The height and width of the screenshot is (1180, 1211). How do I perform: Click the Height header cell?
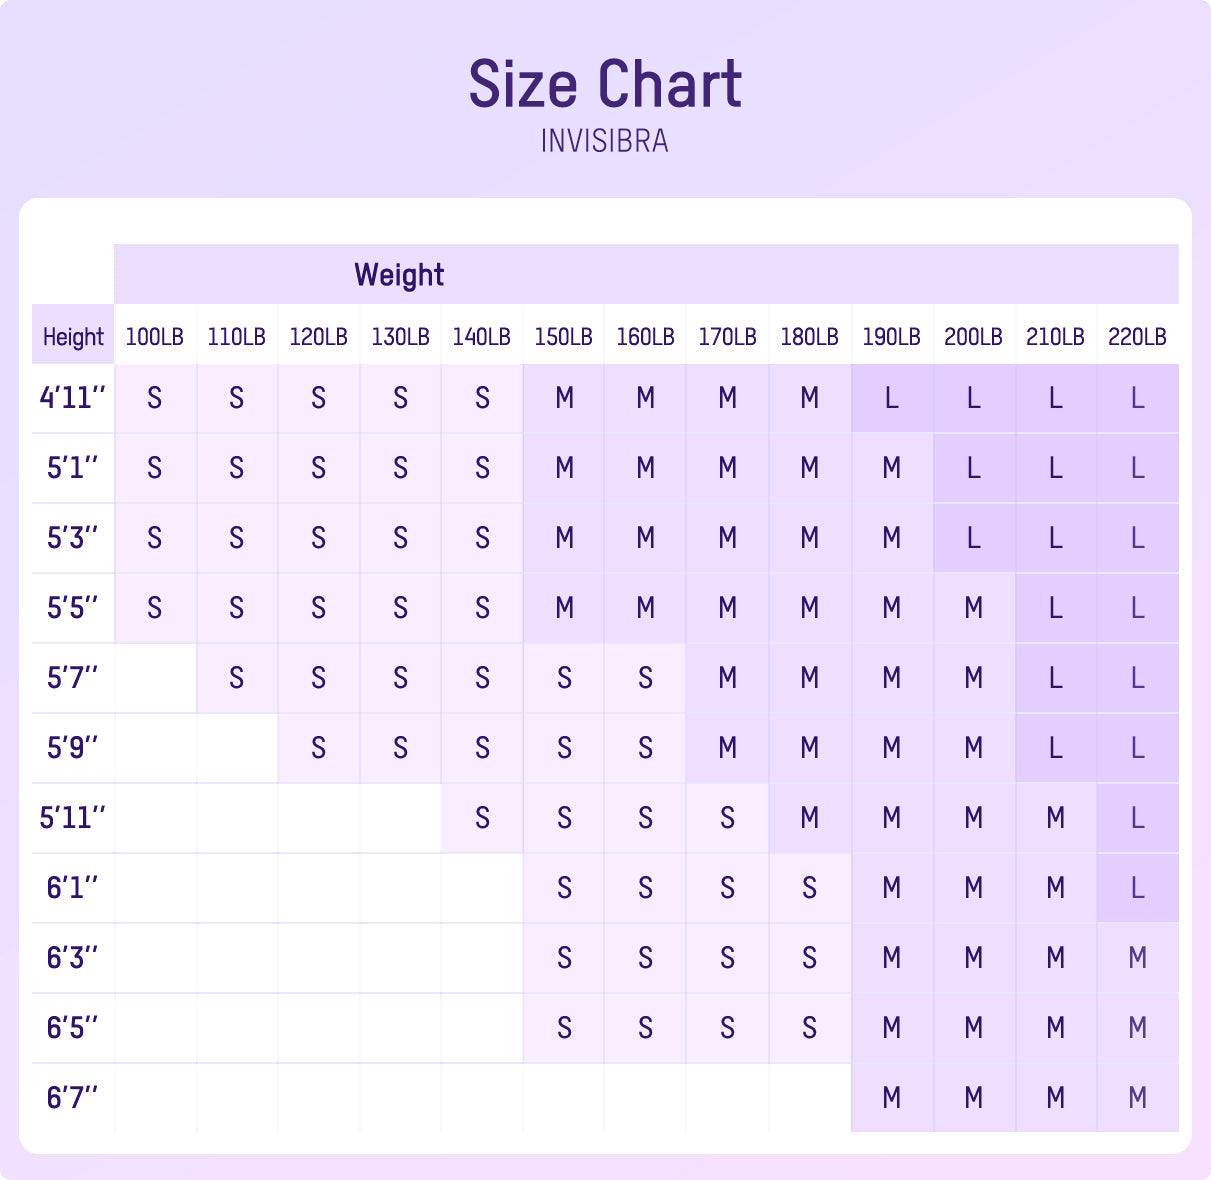[73, 337]
